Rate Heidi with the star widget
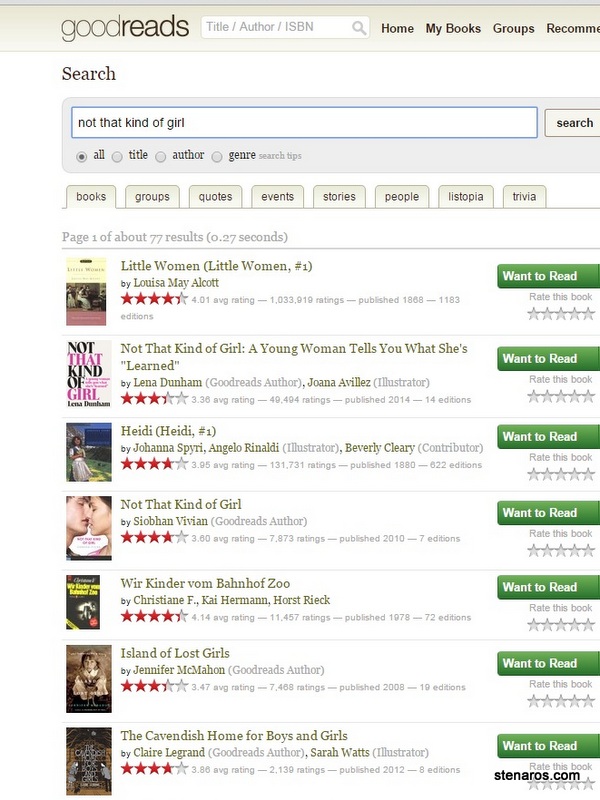 [x=561, y=474]
